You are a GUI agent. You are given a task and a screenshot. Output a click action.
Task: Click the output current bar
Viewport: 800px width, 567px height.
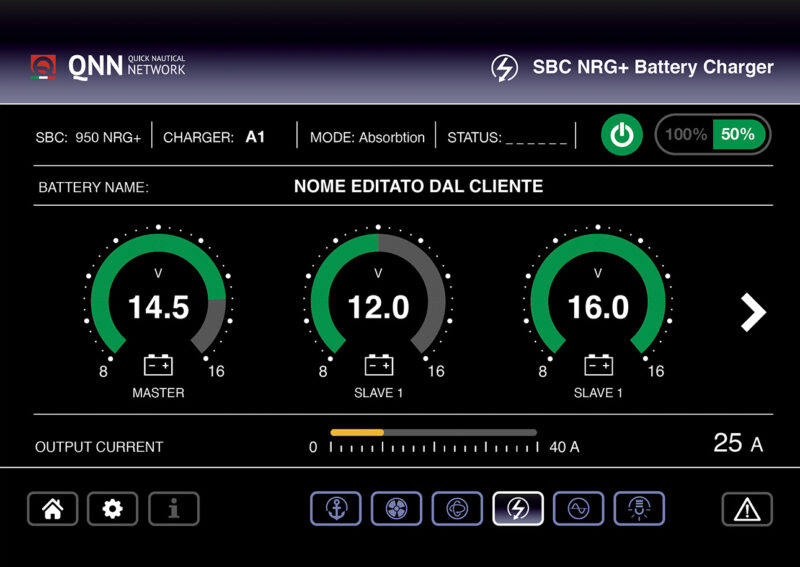pos(434,433)
